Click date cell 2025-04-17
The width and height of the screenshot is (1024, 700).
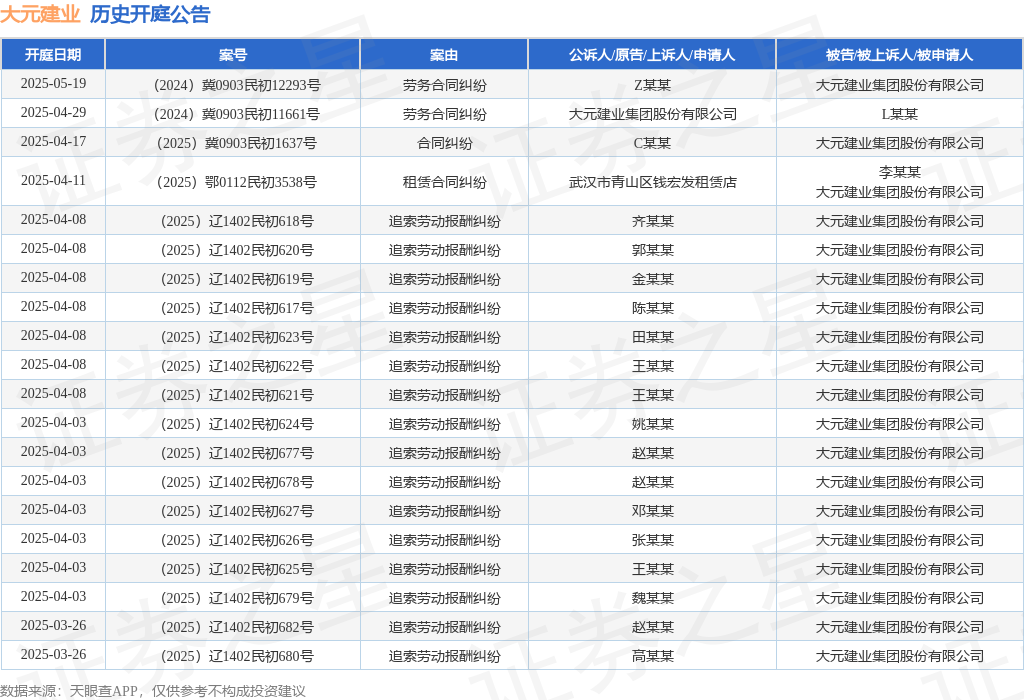(53, 141)
